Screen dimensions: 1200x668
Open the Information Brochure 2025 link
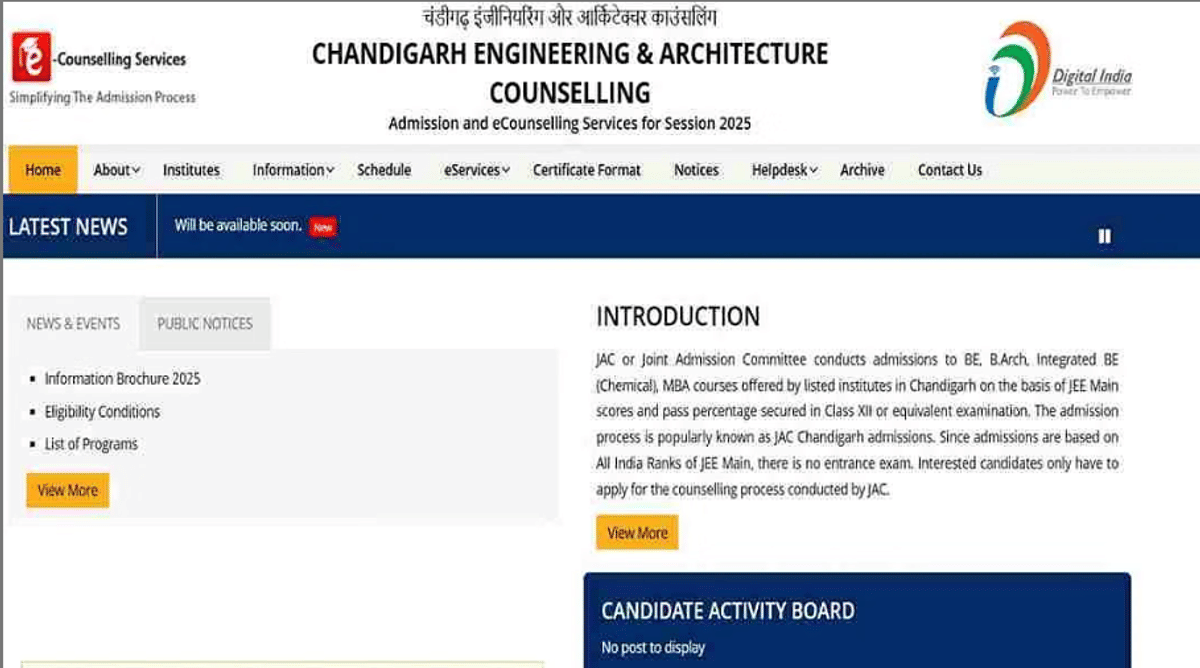pyautogui.click(x=123, y=379)
